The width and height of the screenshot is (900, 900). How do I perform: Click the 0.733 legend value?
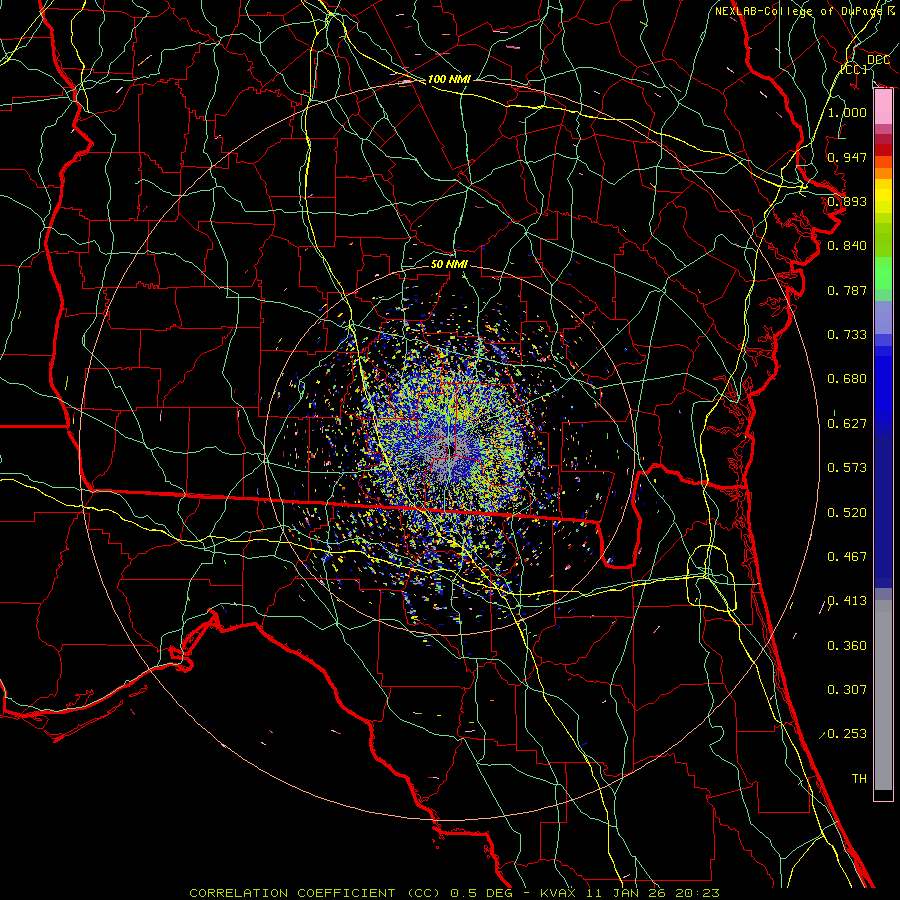click(847, 335)
